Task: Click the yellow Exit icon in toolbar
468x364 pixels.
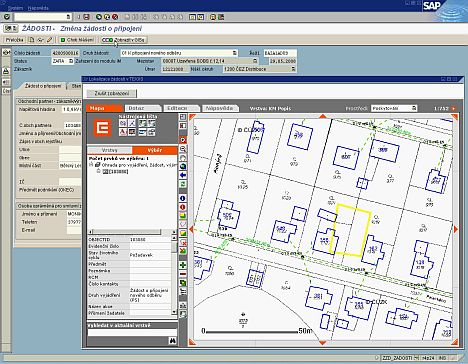Action: point(107,17)
